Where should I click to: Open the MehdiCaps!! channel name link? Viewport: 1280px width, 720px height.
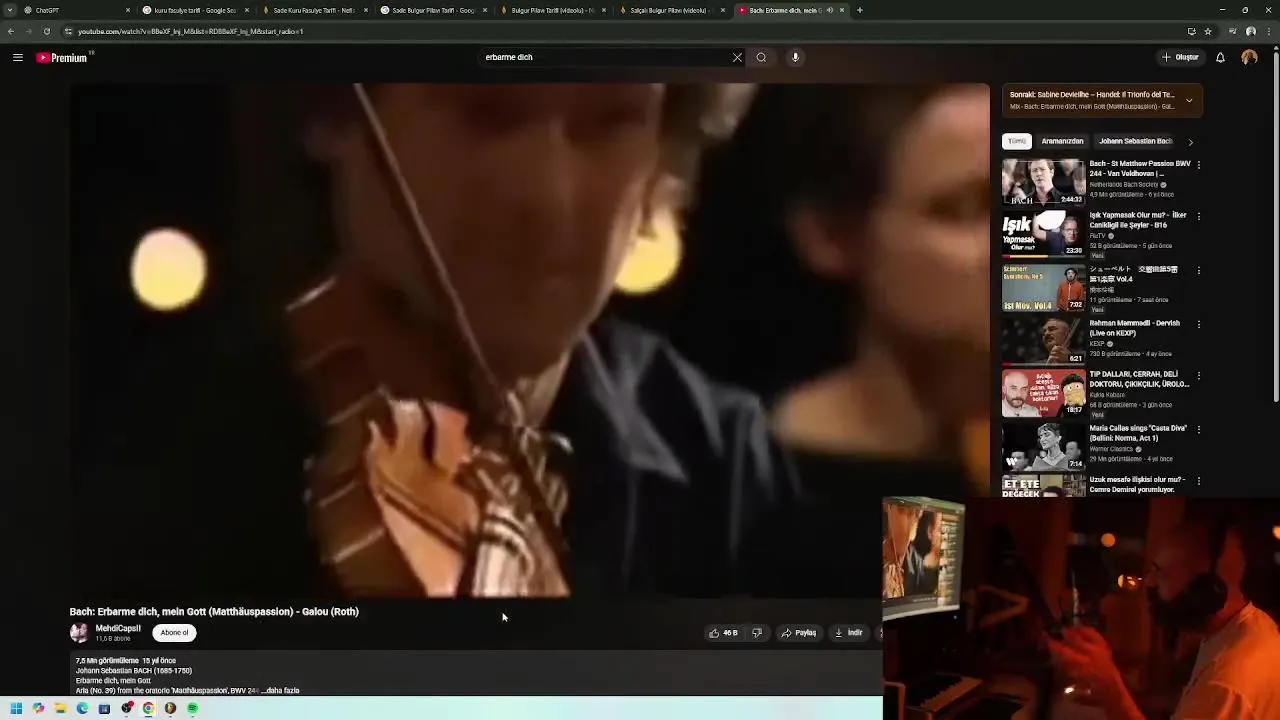pos(118,629)
